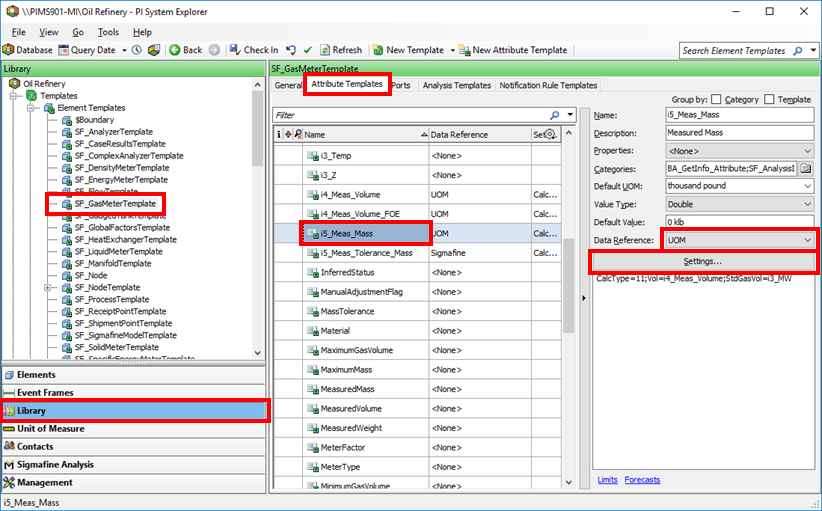This screenshot has height=511, width=822.
Task: Click the green checkmark apply icon
Action: 308,50
